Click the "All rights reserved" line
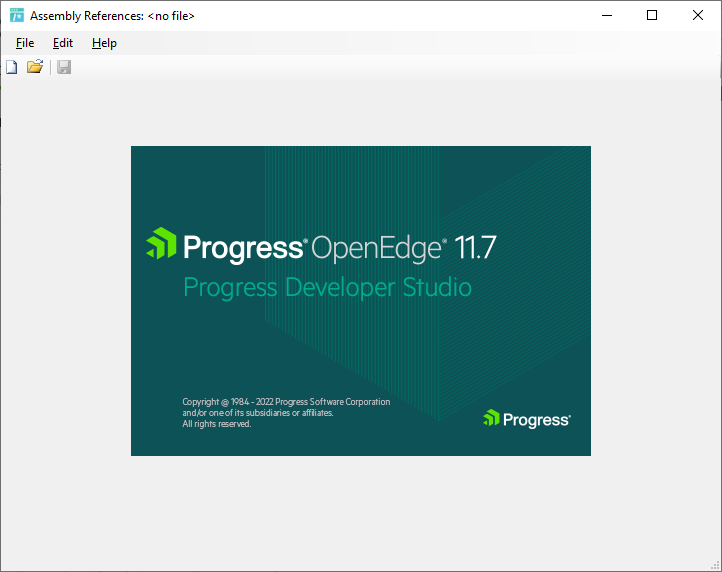Image resolution: width=722 pixels, height=572 pixels. tap(216, 424)
